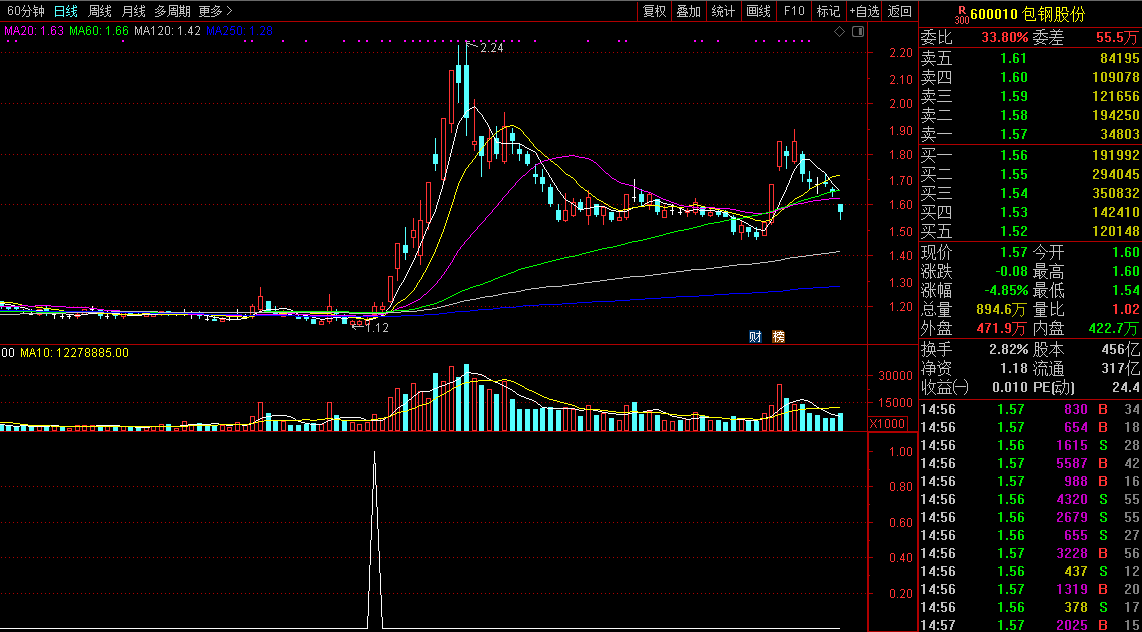Select the 委比 33.80% value
Image resolution: width=1142 pixels, height=632 pixels.
click(x=1004, y=38)
